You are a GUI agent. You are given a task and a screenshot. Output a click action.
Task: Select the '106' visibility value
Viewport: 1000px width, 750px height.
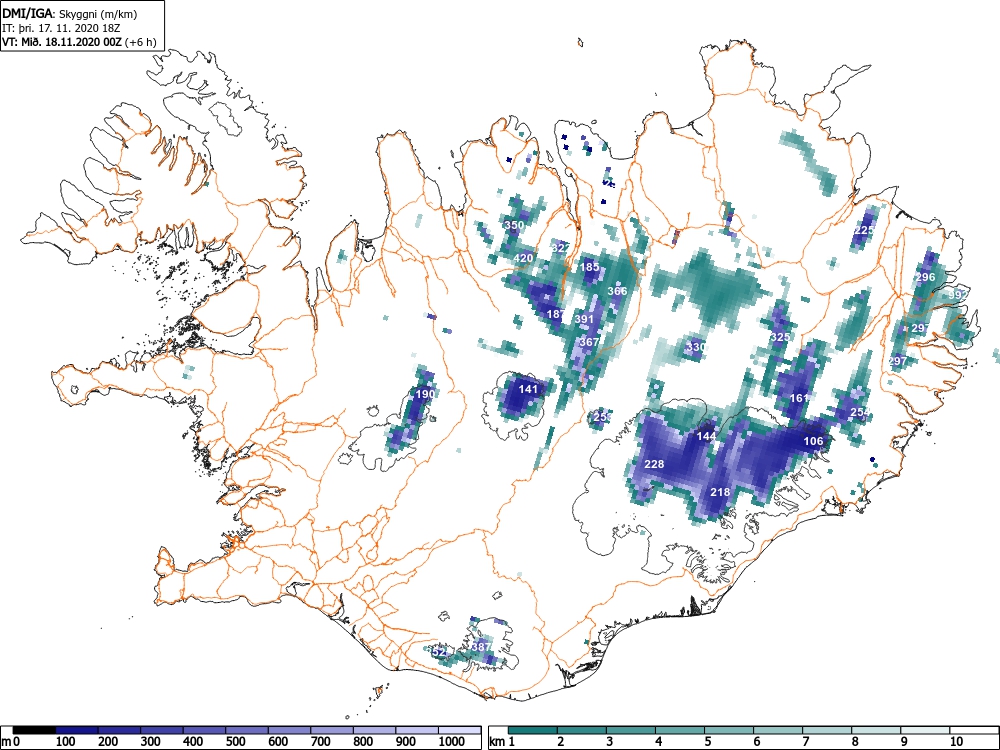point(813,441)
